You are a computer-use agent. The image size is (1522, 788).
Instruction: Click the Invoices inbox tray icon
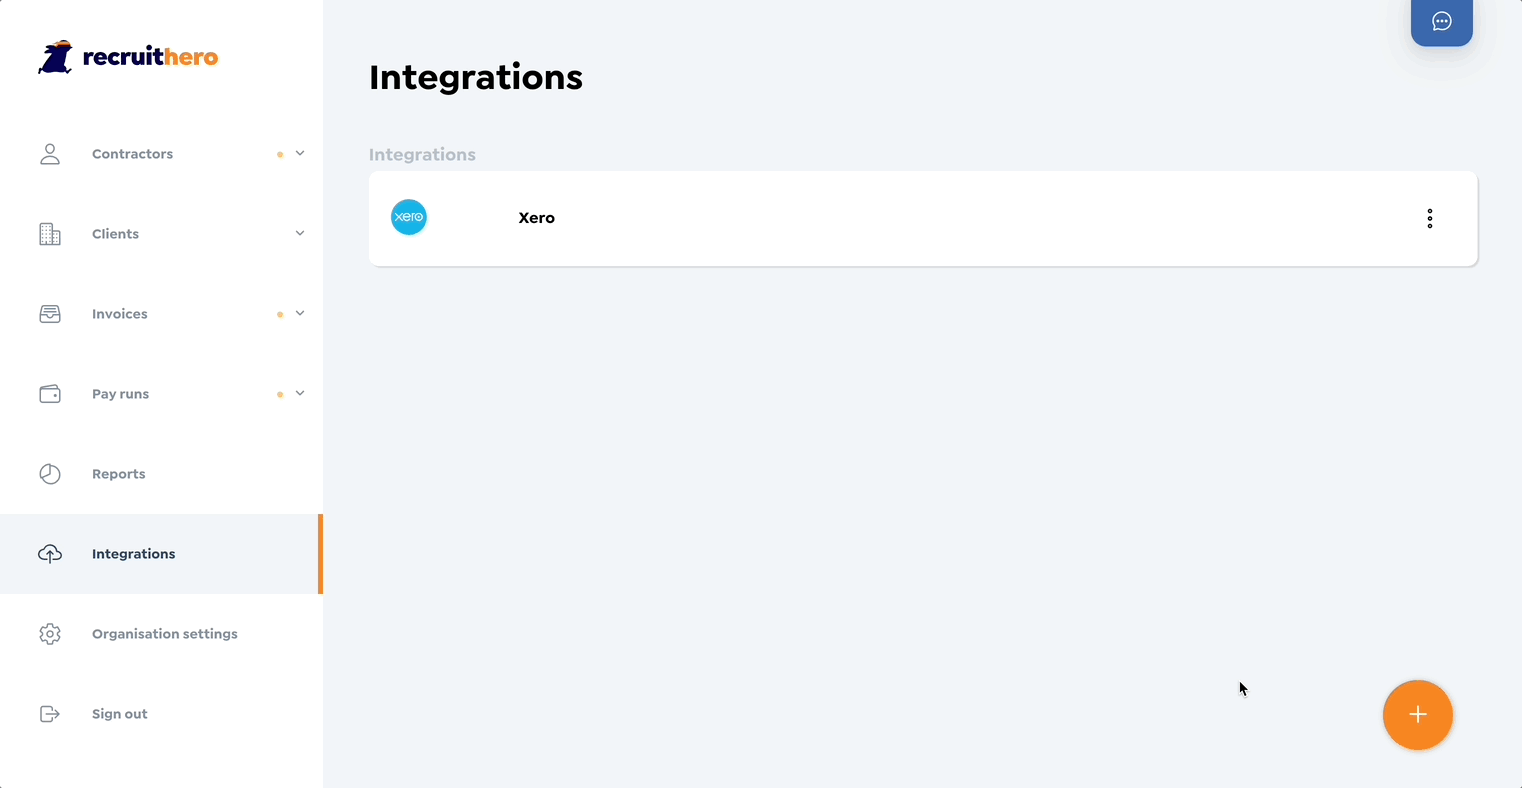click(x=50, y=314)
